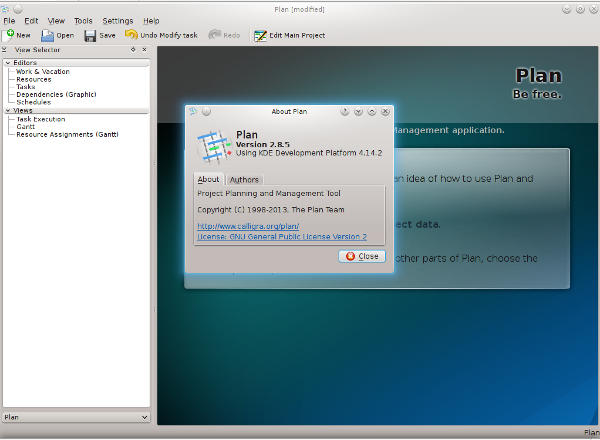Open Resource Assignments (Gantt) view
Screen dimensions: 600x440
point(67,134)
